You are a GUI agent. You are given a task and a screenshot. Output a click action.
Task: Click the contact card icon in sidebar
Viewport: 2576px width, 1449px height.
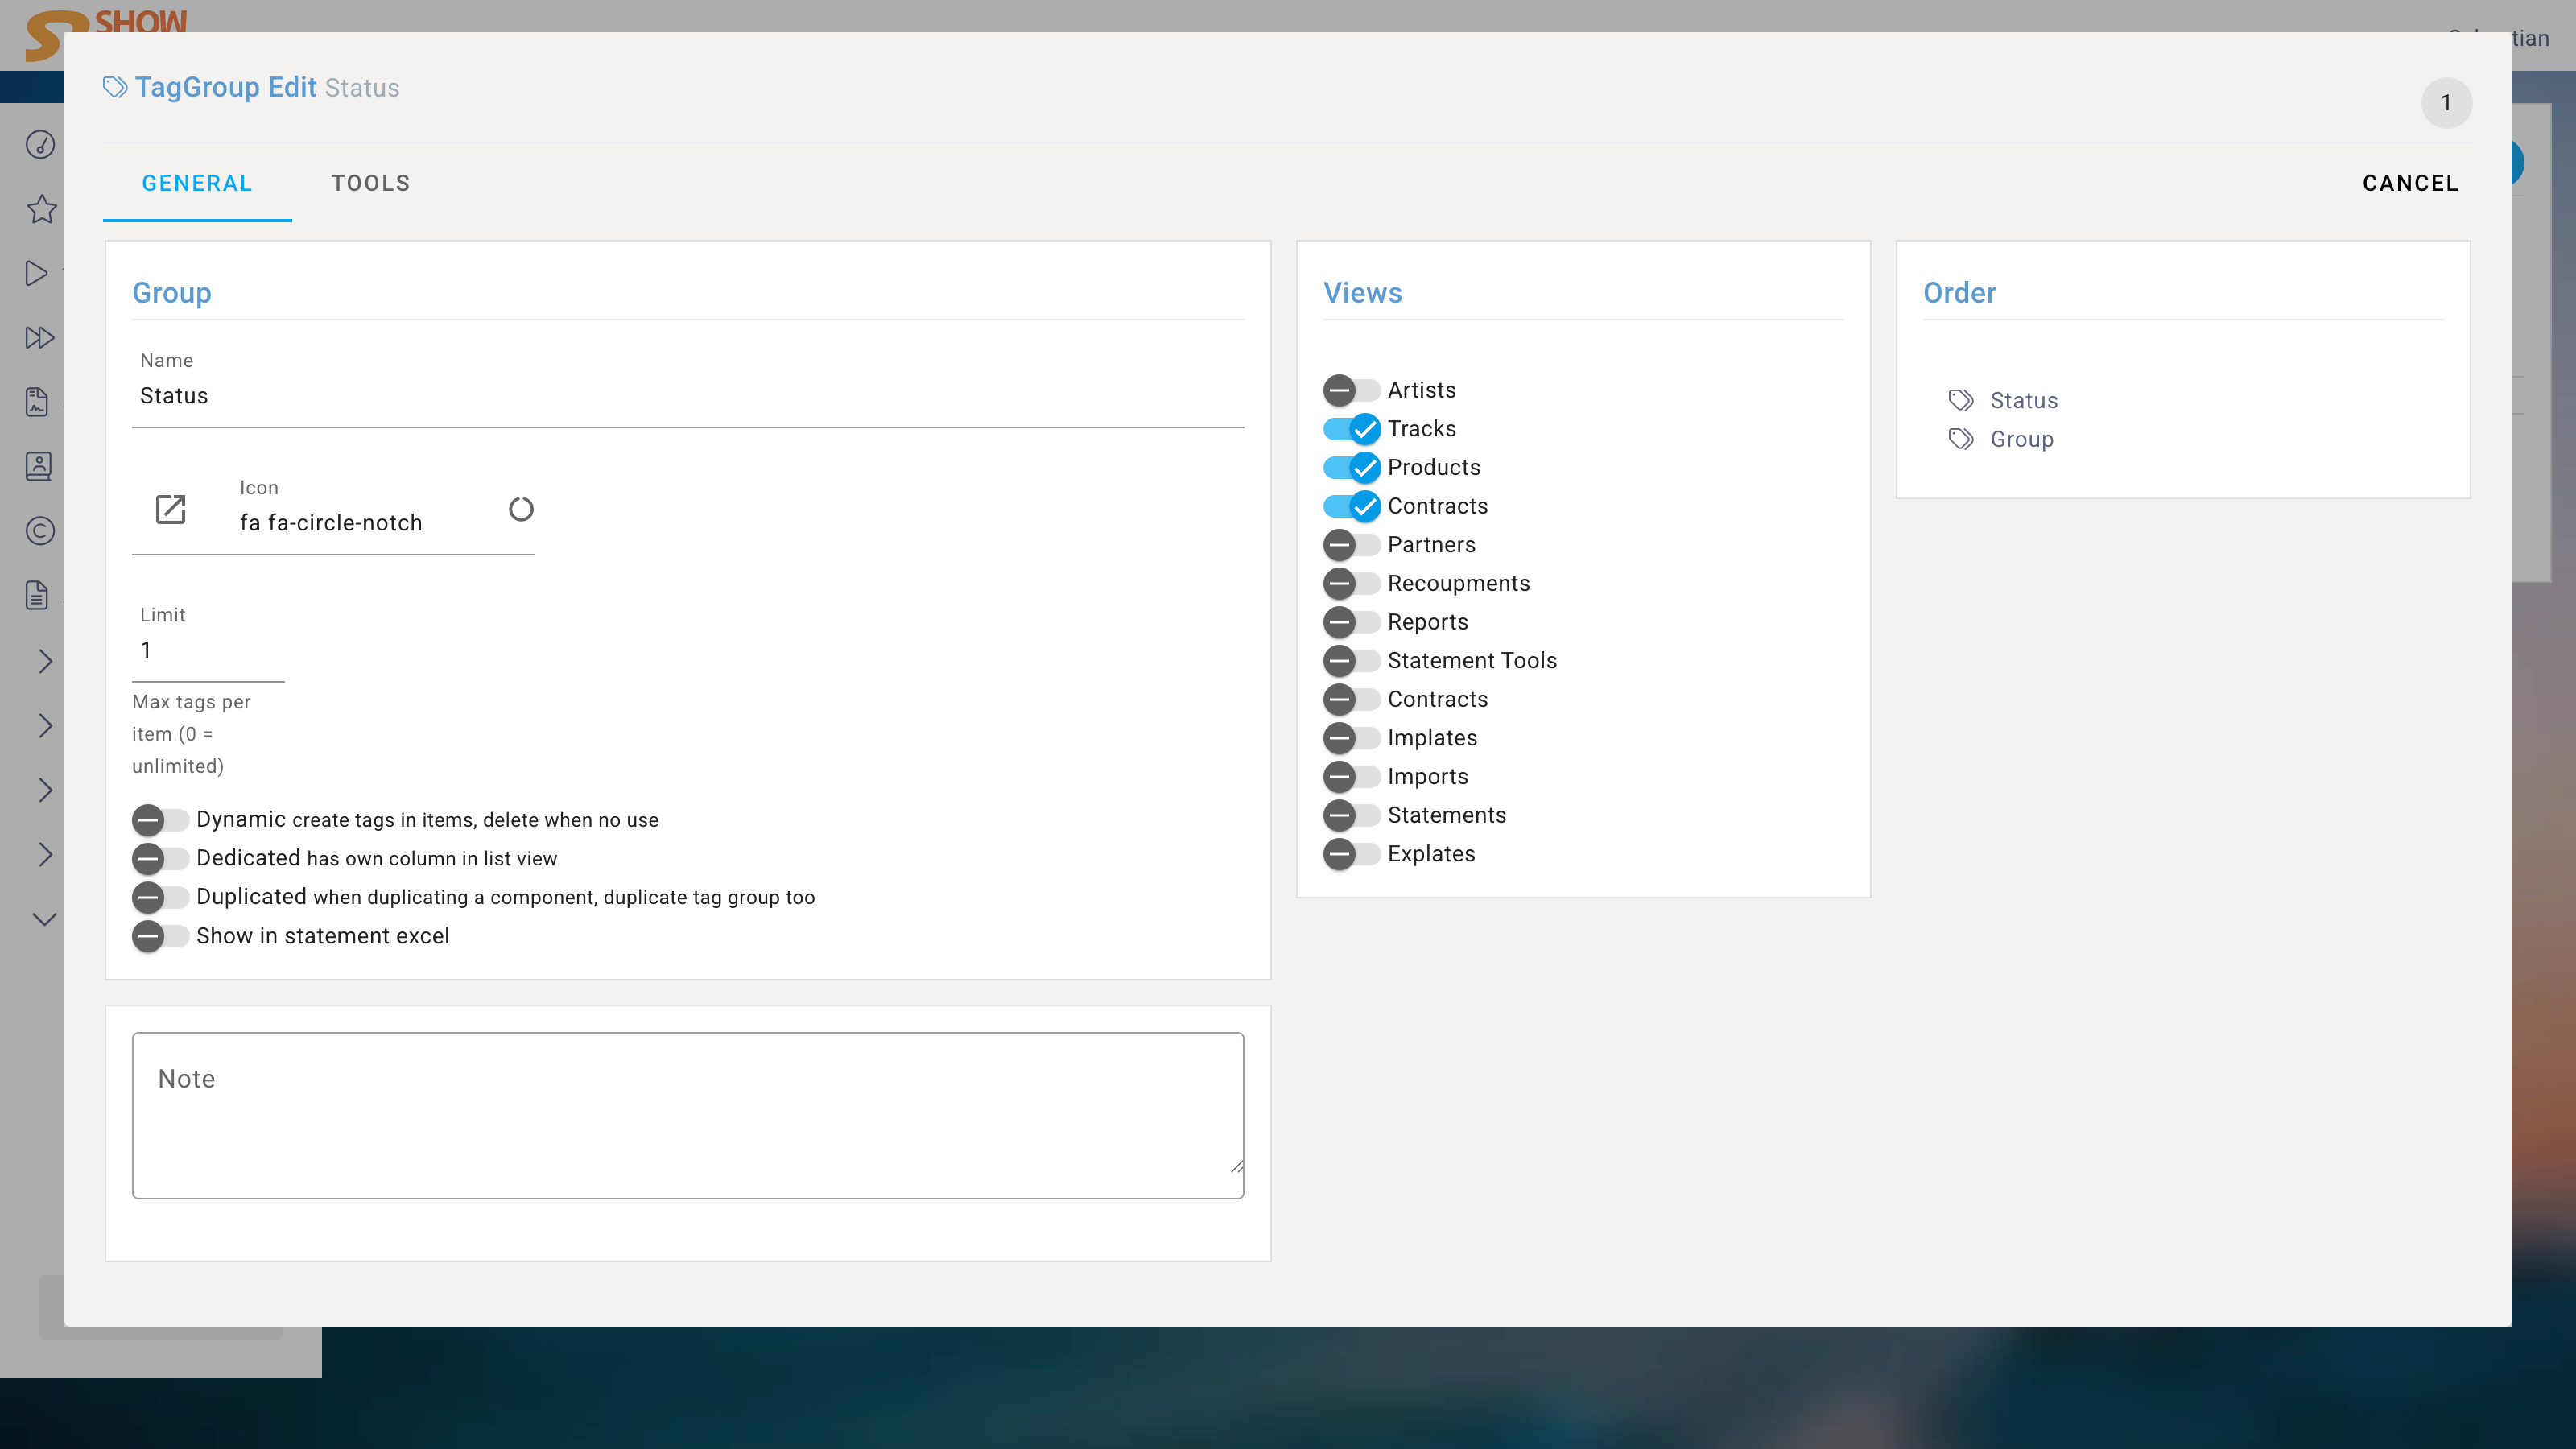(38, 466)
